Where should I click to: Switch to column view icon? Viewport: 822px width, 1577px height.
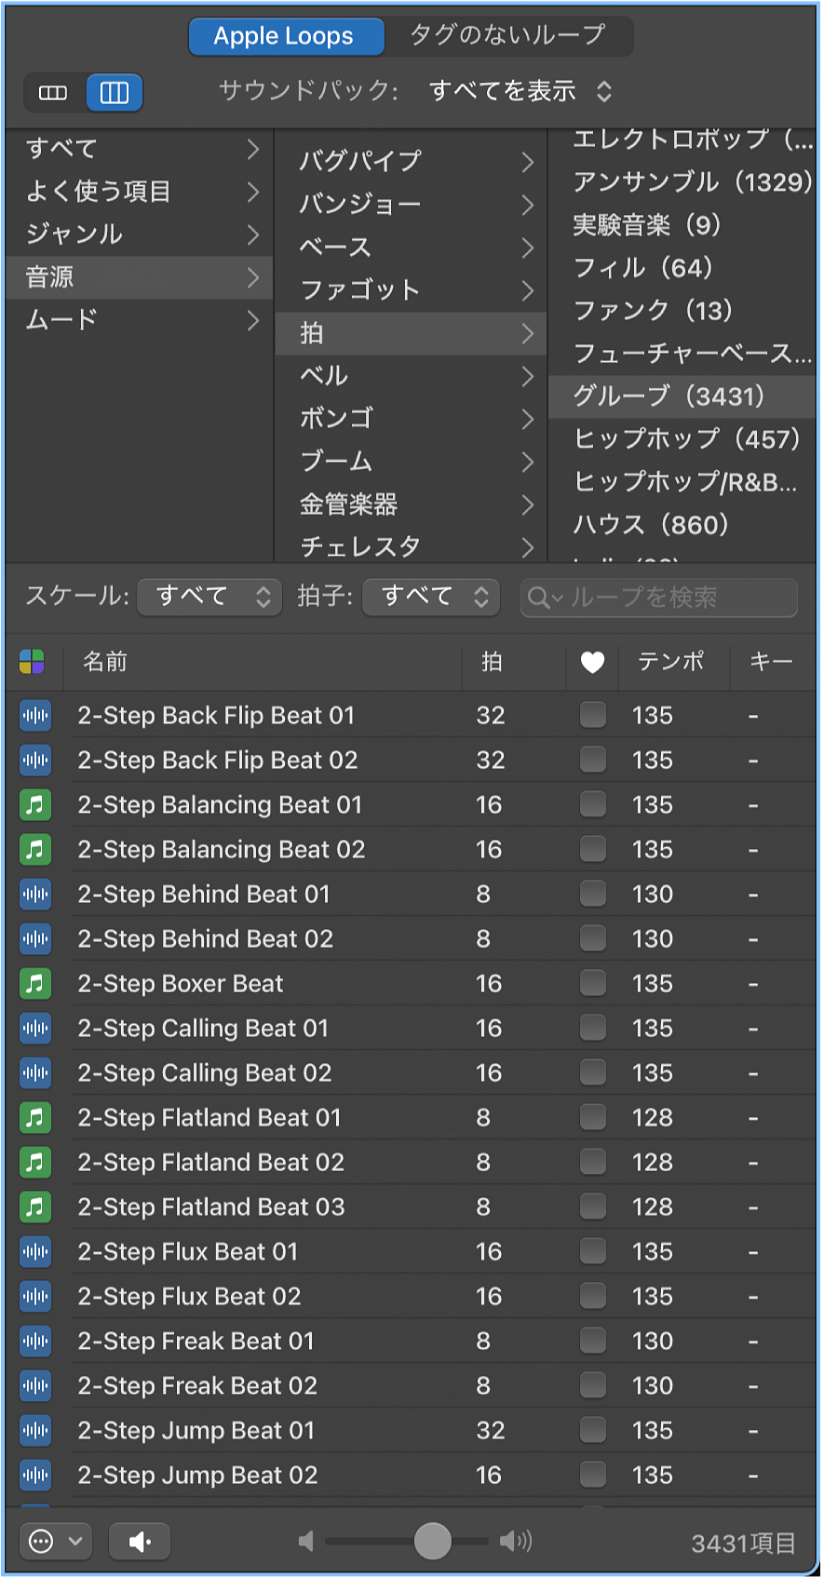(x=114, y=93)
